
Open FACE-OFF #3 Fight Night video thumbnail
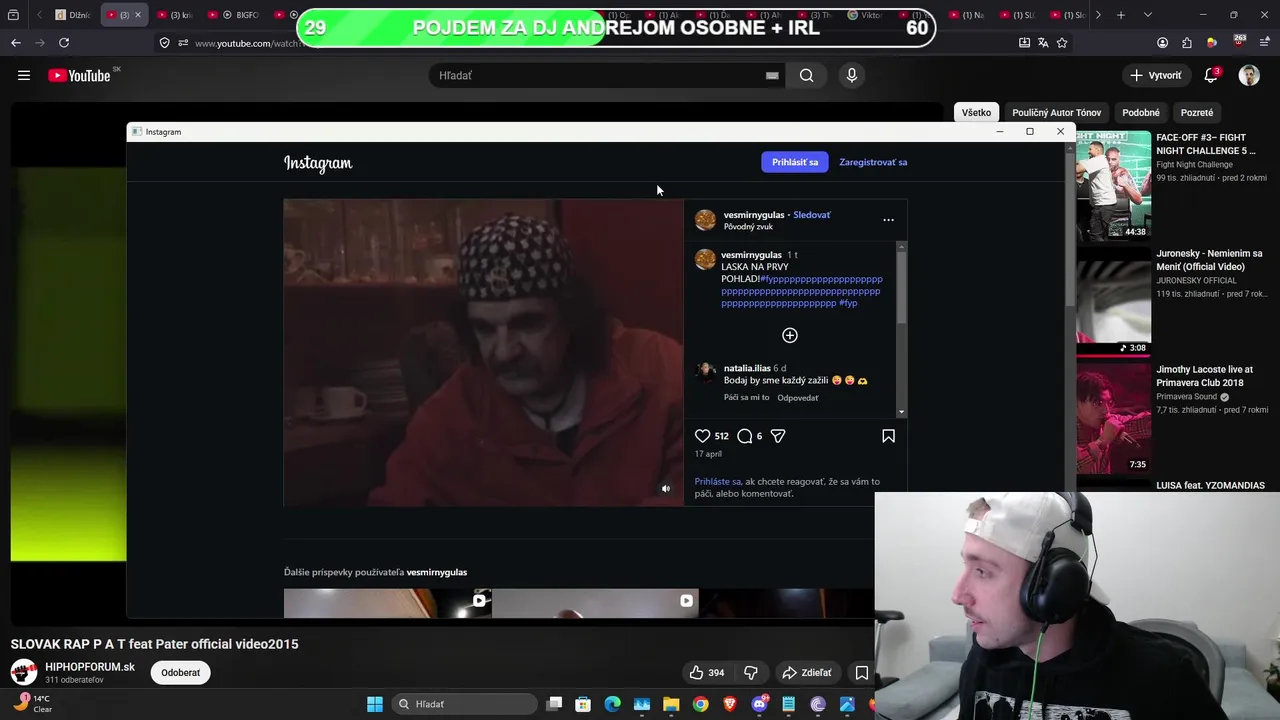coord(1113,185)
